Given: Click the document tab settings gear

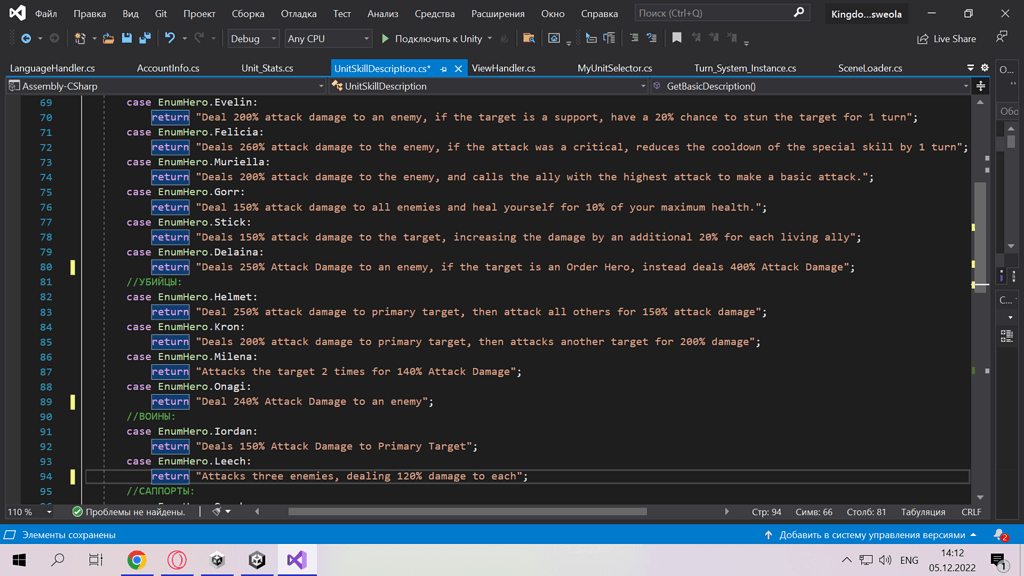Looking at the screenshot, I should 985,68.
